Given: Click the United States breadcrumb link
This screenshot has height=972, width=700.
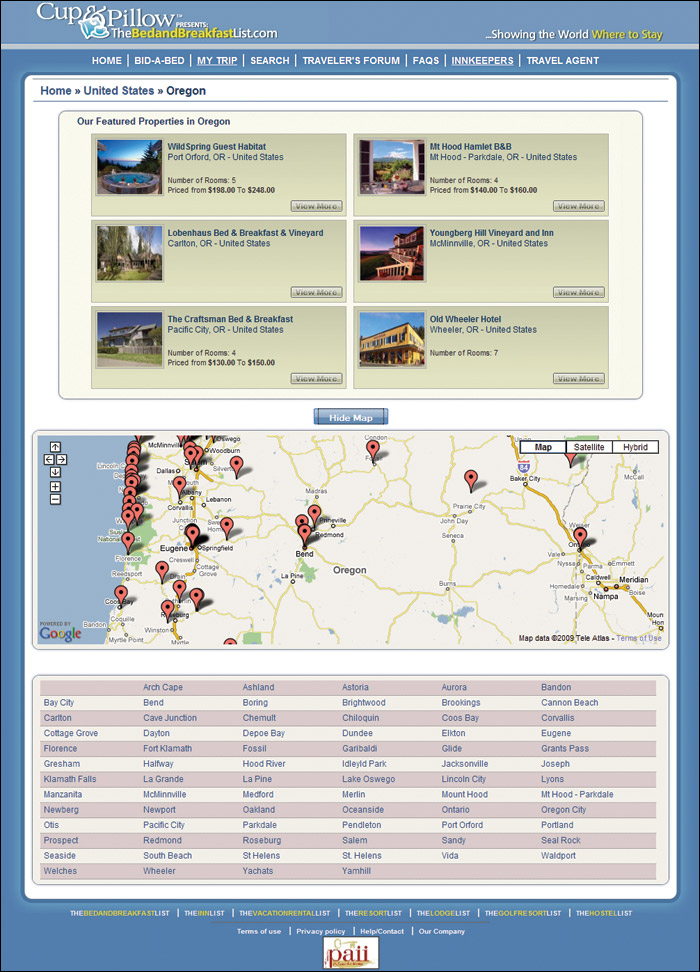Looking at the screenshot, I should [118, 91].
